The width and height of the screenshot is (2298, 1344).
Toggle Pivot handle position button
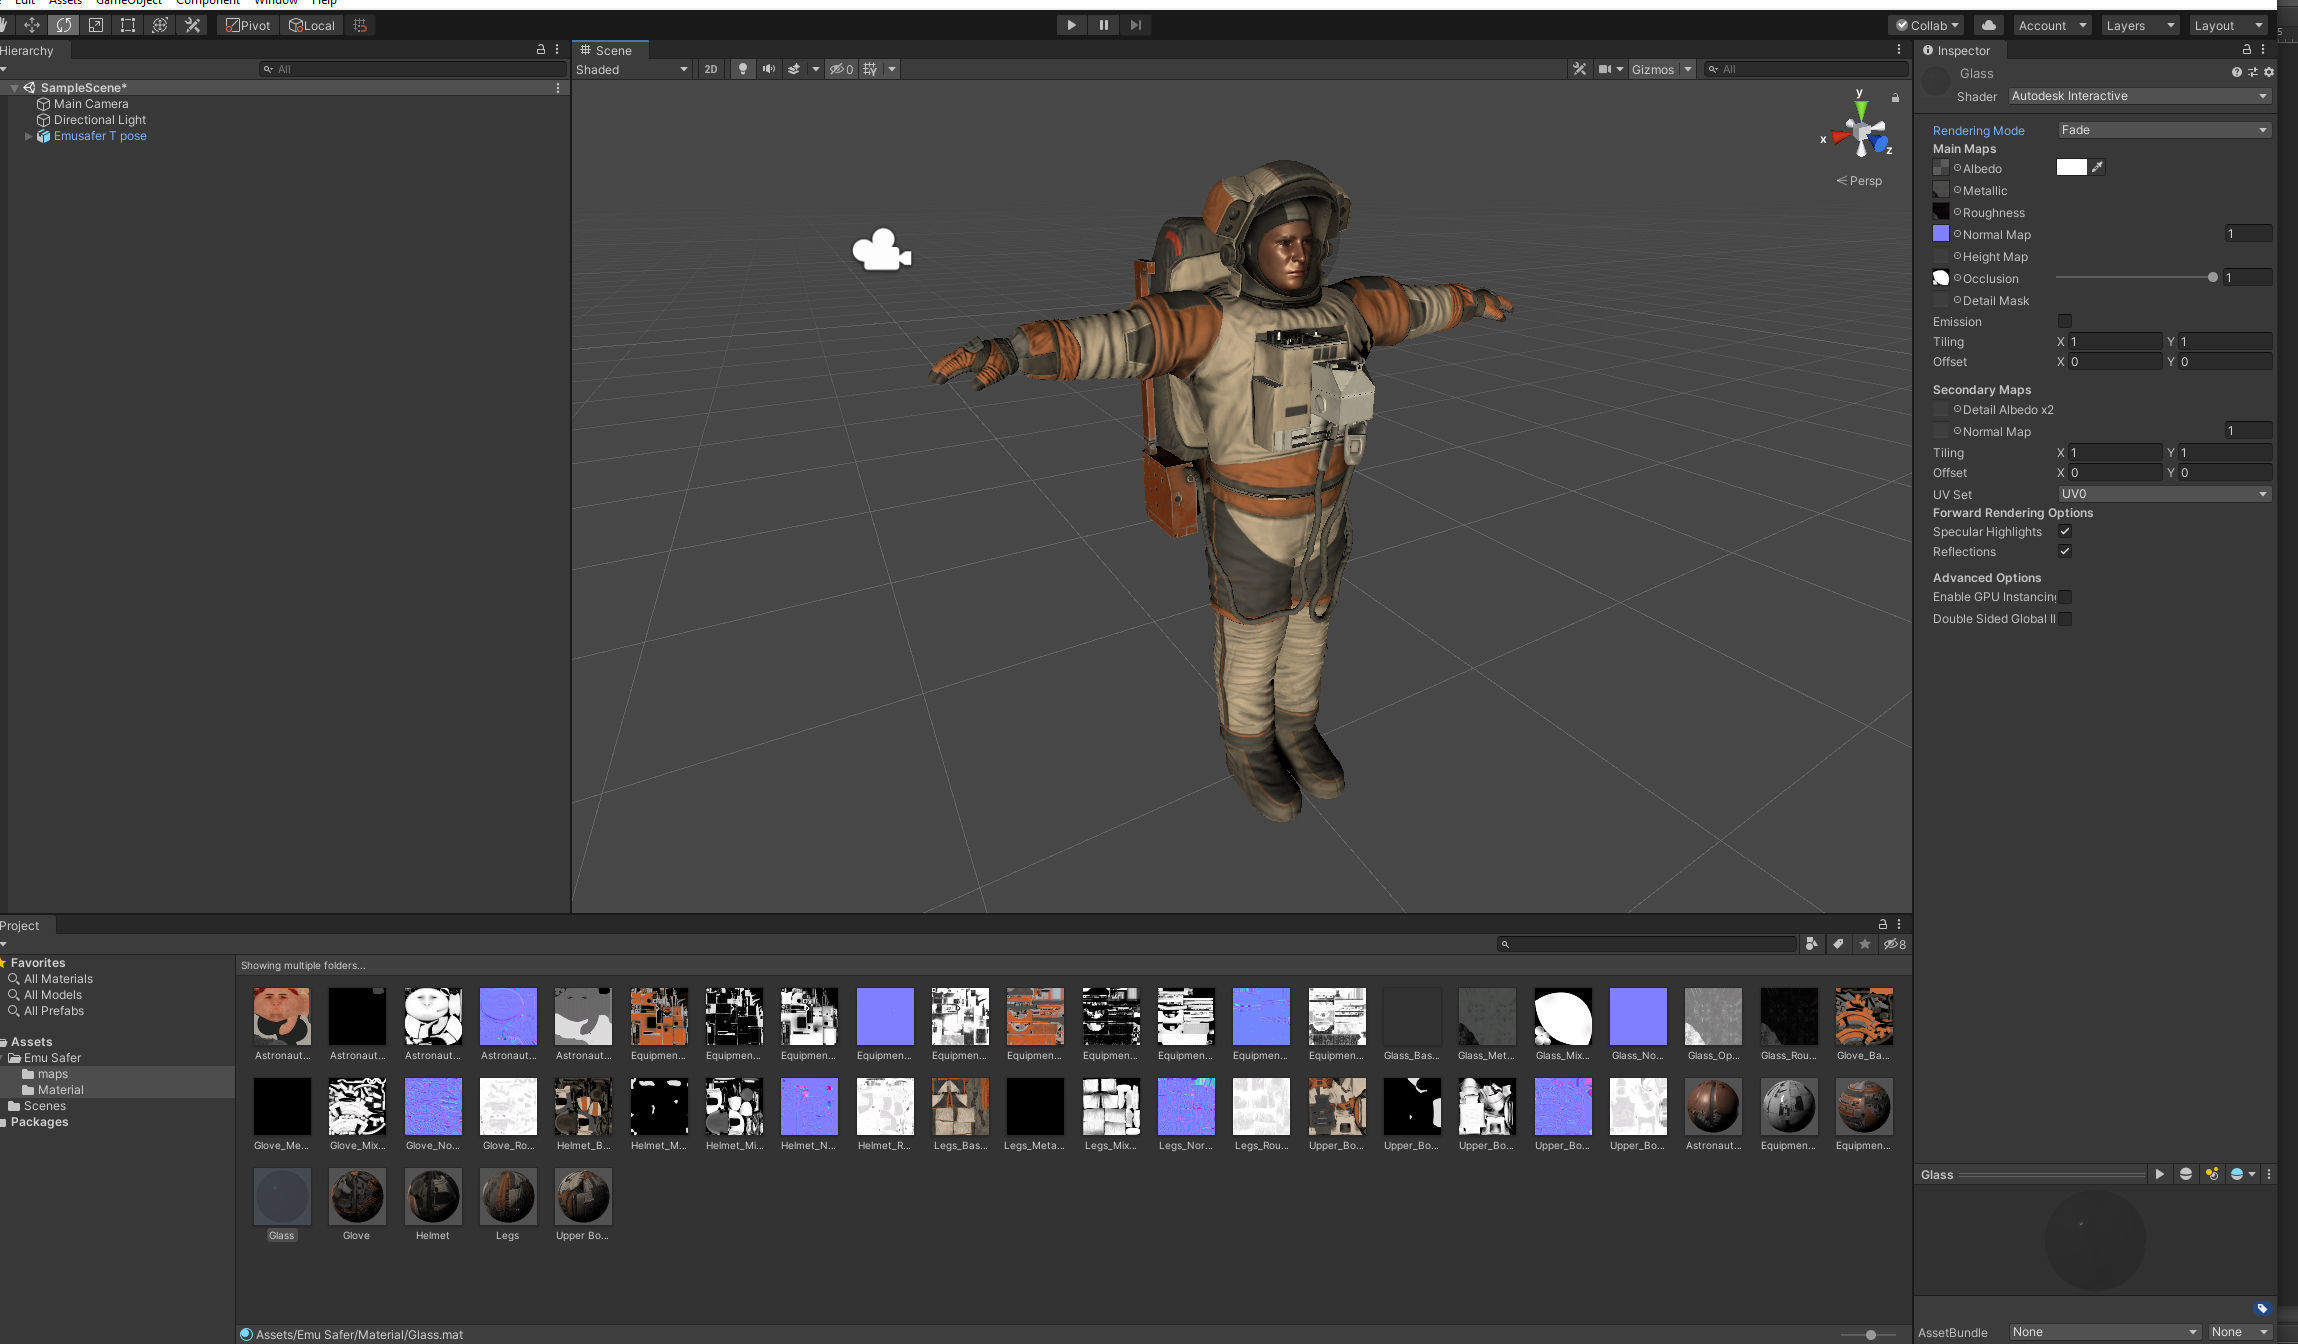[248, 25]
